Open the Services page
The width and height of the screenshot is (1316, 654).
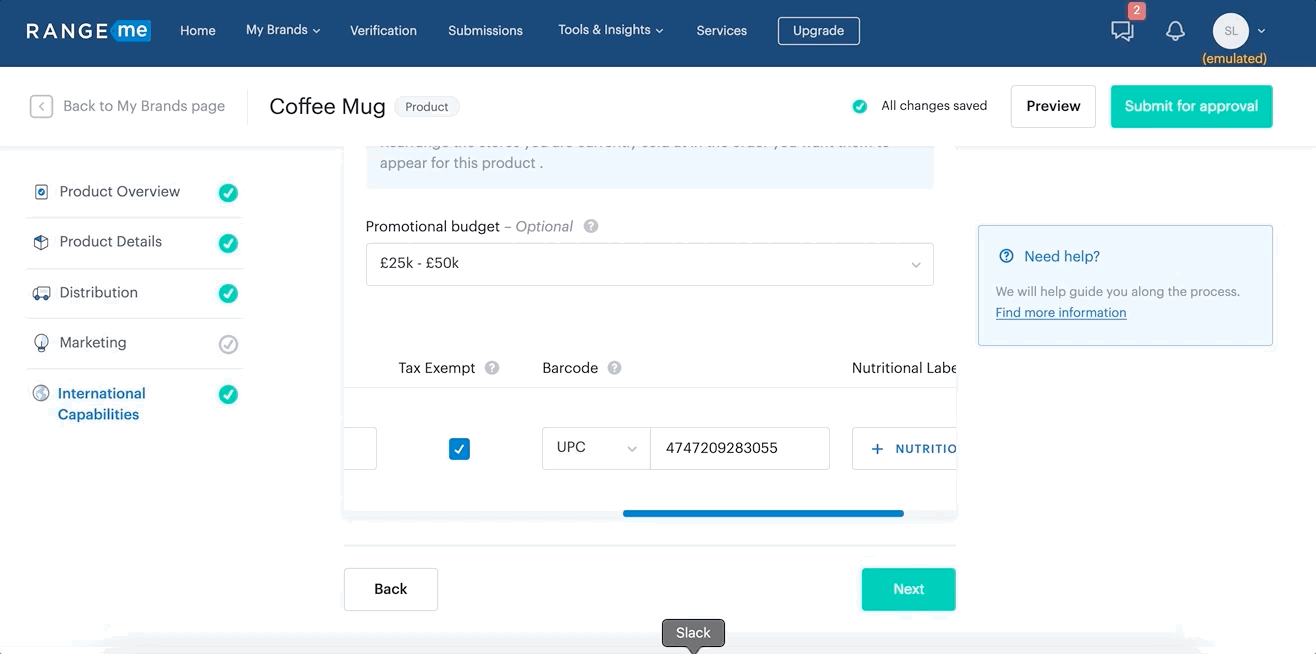tap(722, 30)
